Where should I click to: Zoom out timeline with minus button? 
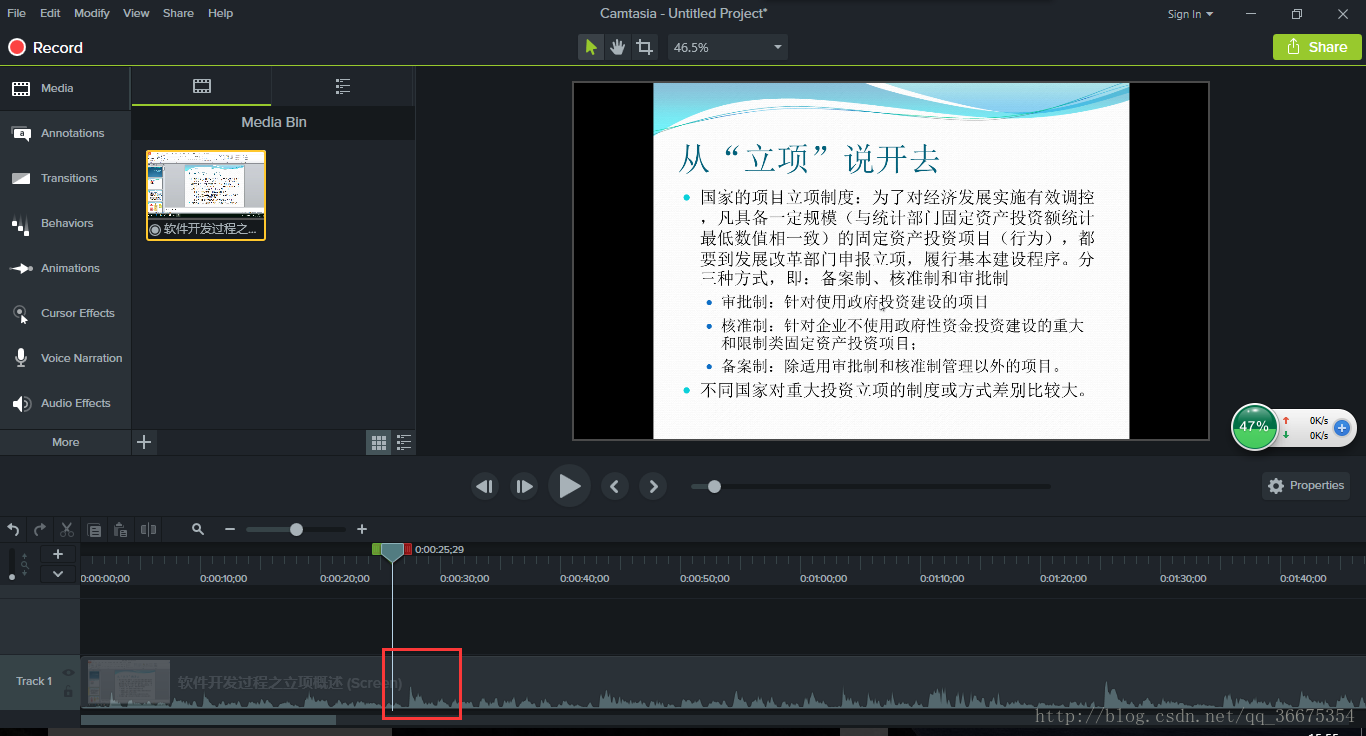pyautogui.click(x=230, y=529)
